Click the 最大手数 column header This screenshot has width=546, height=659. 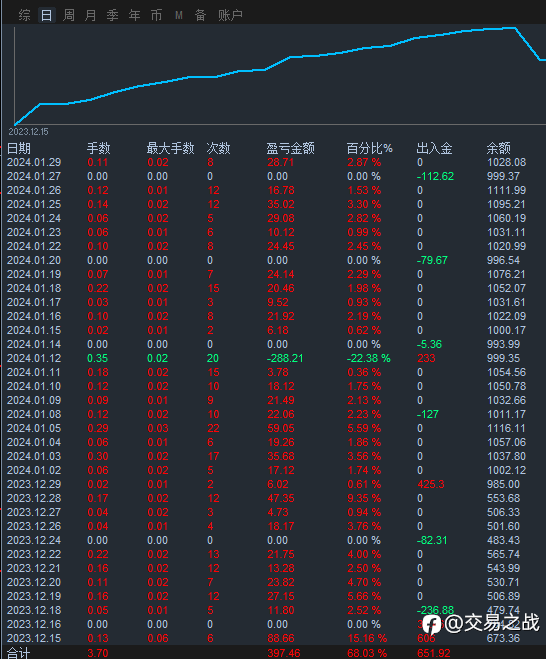(170, 148)
